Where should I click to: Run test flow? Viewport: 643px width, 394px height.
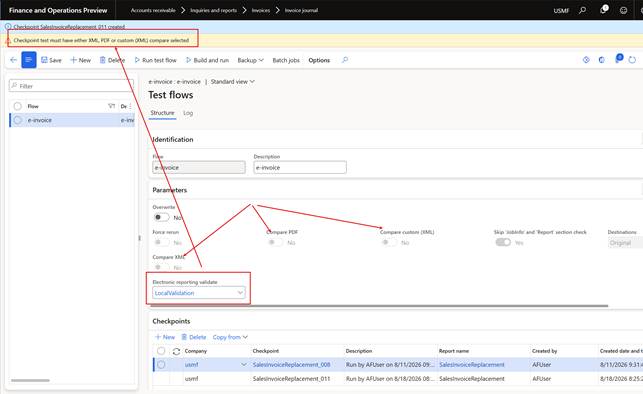[x=155, y=60]
